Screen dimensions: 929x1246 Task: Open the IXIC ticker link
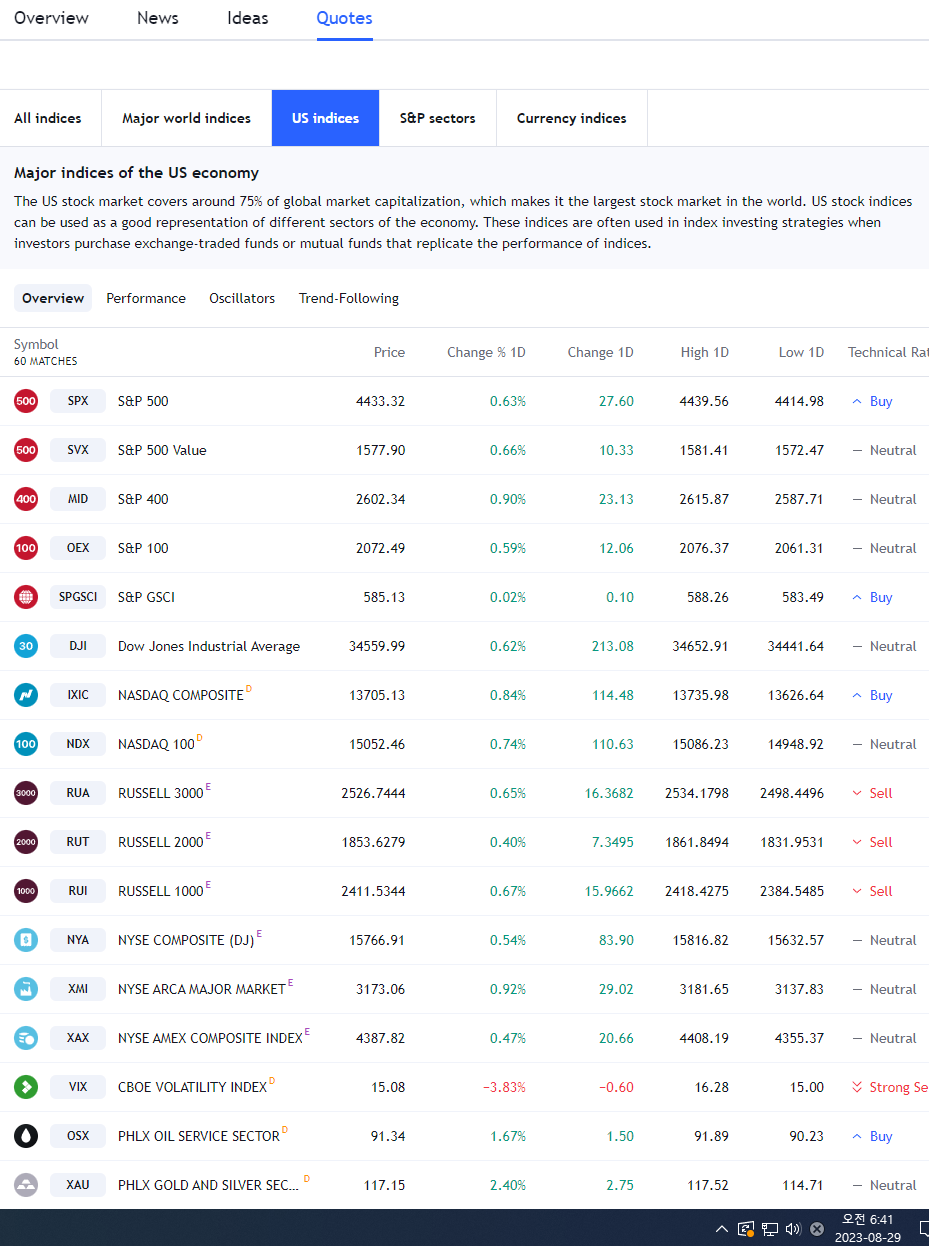(78, 695)
